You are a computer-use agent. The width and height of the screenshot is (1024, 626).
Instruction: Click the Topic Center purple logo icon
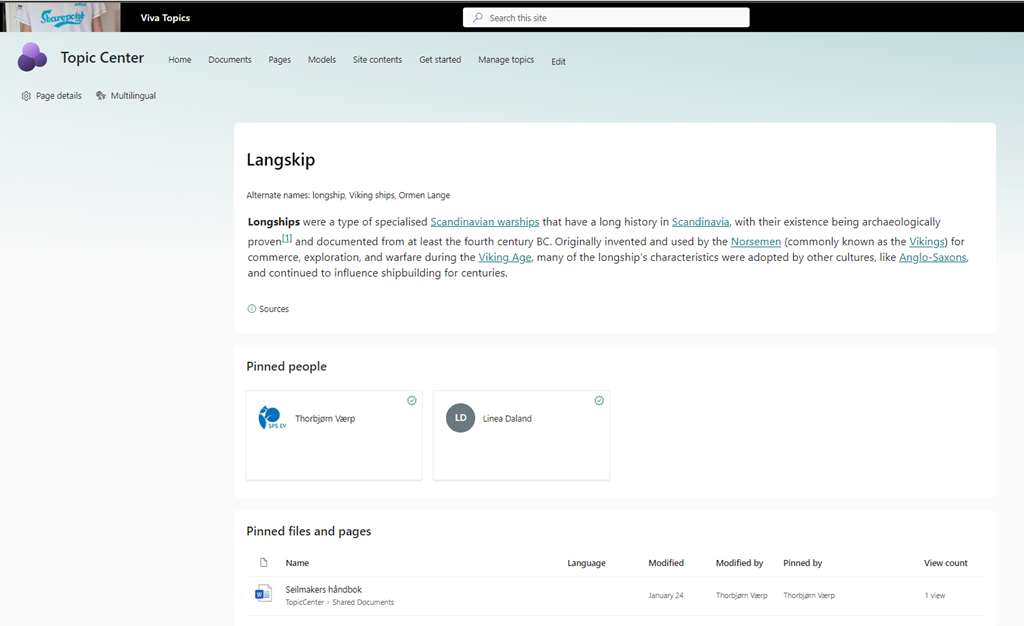click(32, 57)
